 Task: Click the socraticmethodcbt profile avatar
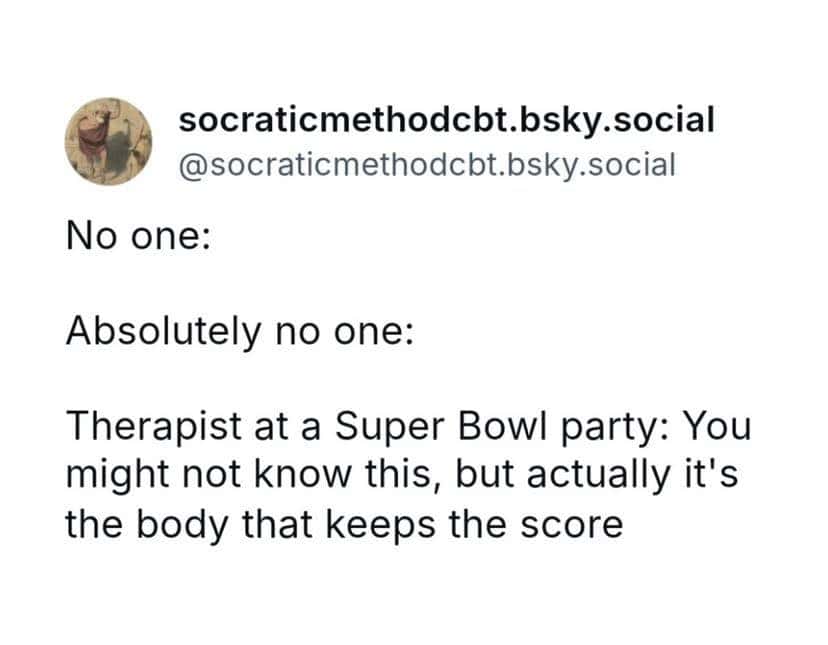pyautogui.click(x=108, y=141)
